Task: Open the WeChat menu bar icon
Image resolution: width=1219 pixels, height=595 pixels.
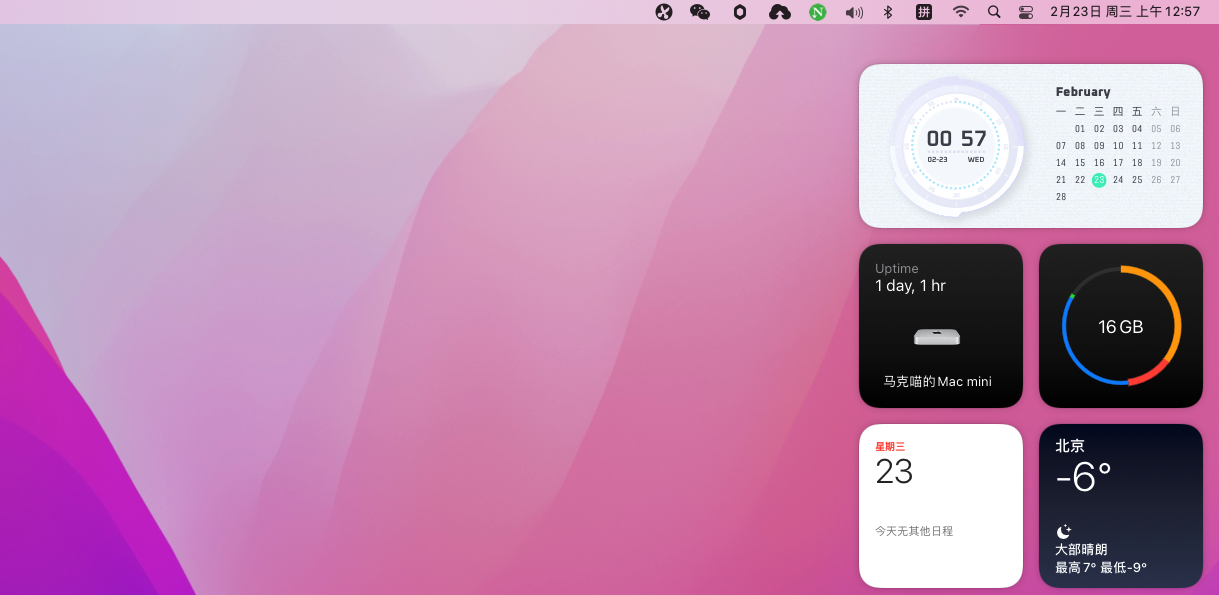Action: (700, 12)
